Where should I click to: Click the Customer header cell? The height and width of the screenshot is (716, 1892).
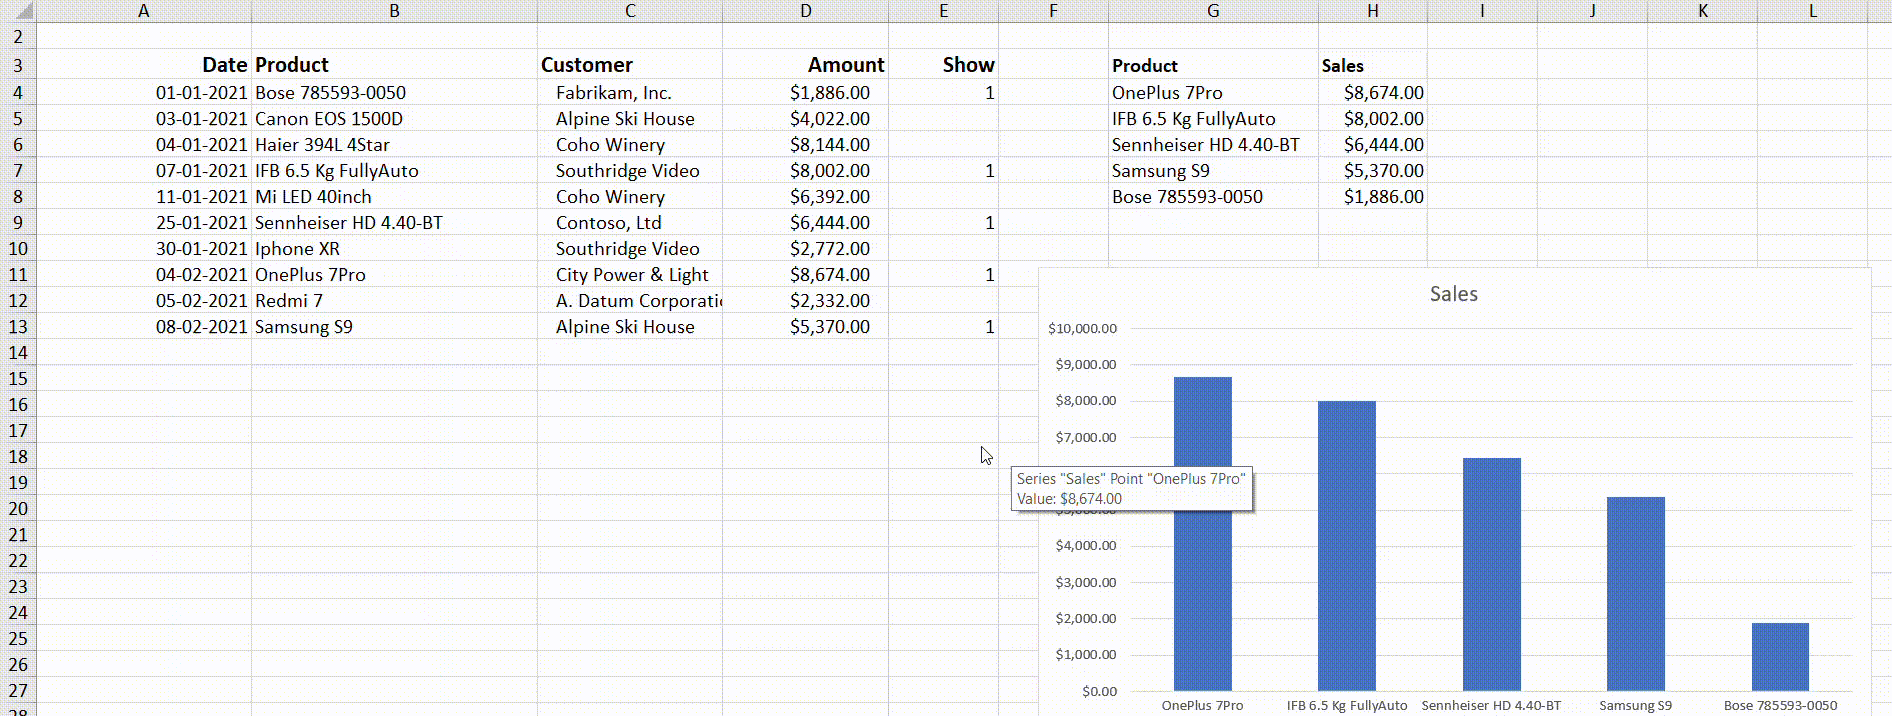[x=630, y=65]
